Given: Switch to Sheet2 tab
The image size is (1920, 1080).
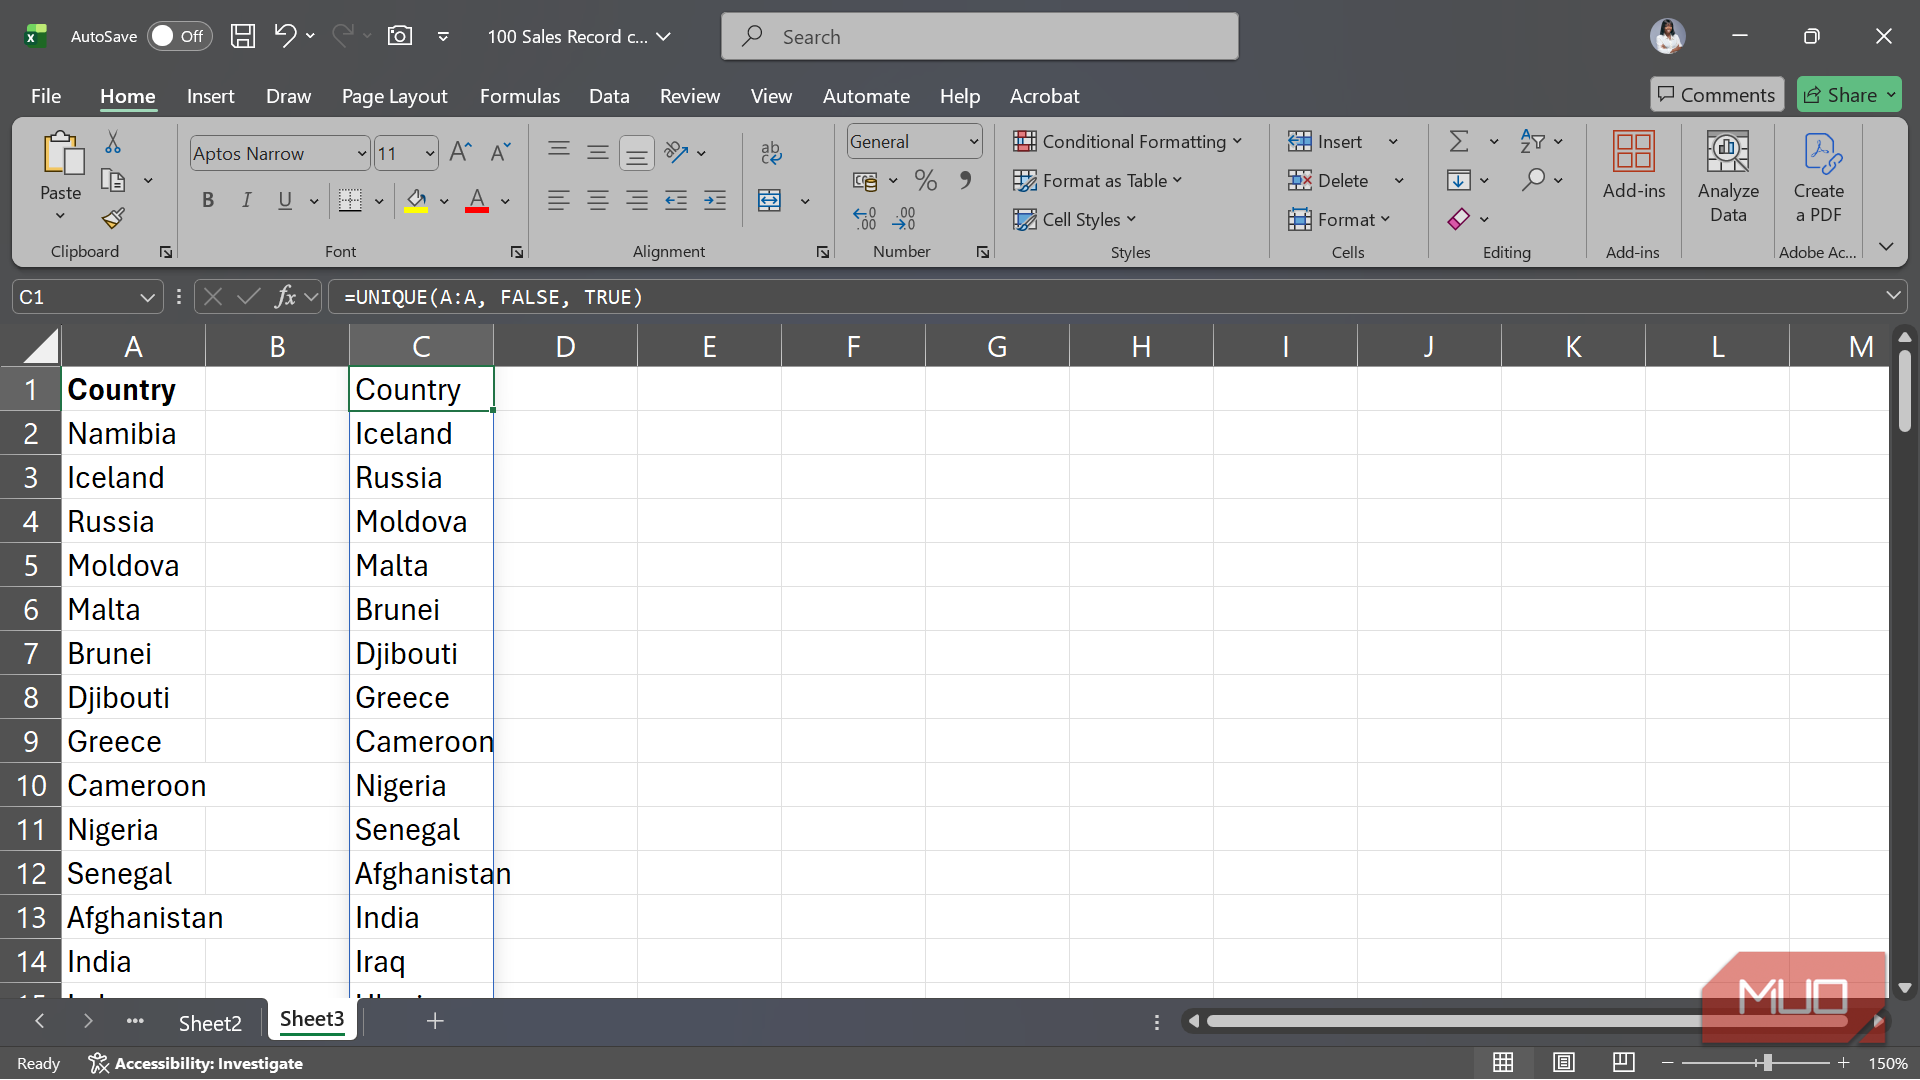Looking at the screenshot, I should click(210, 1022).
